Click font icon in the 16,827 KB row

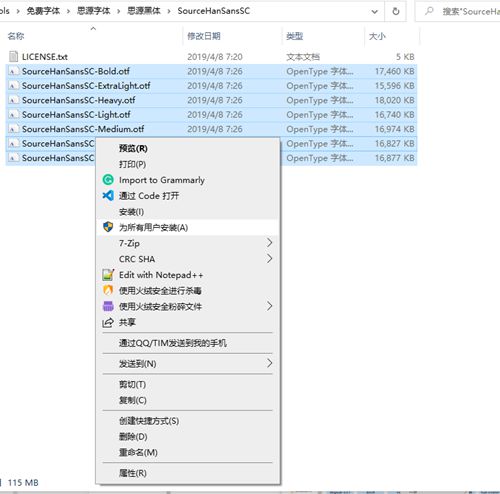tap(13, 144)
